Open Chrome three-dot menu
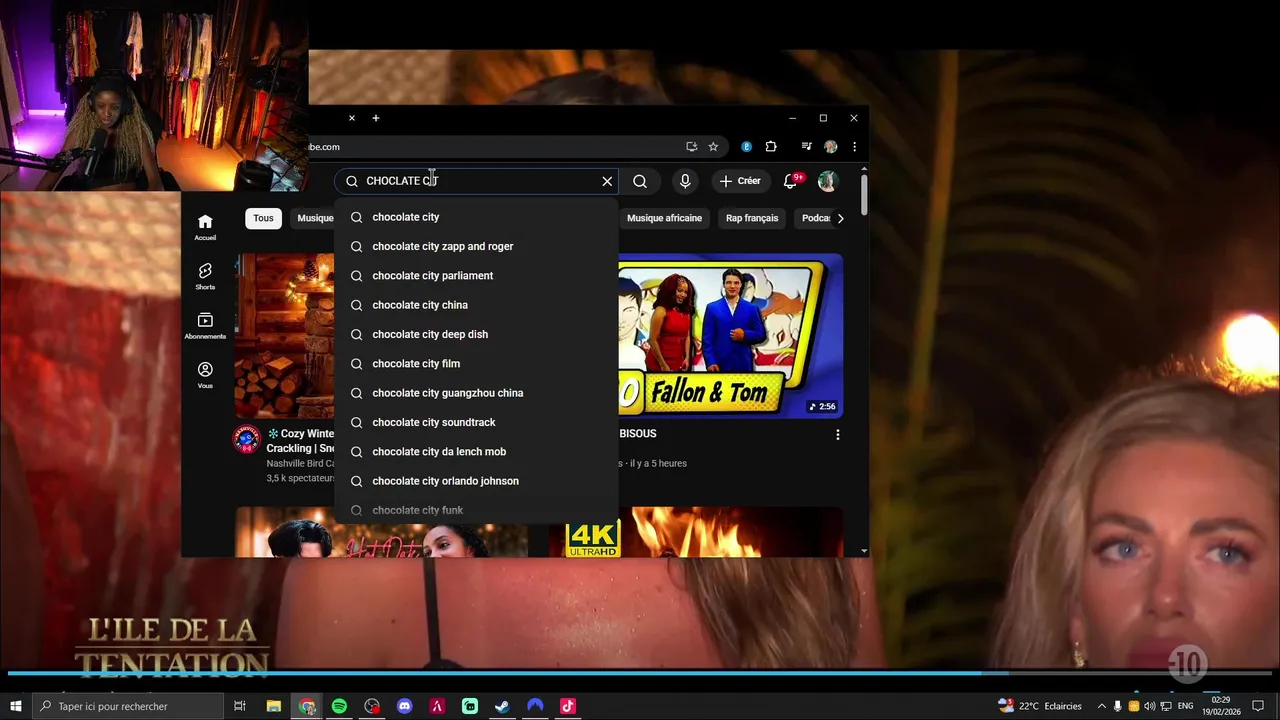Screen dimensions: 1280x720 point(854,147)
